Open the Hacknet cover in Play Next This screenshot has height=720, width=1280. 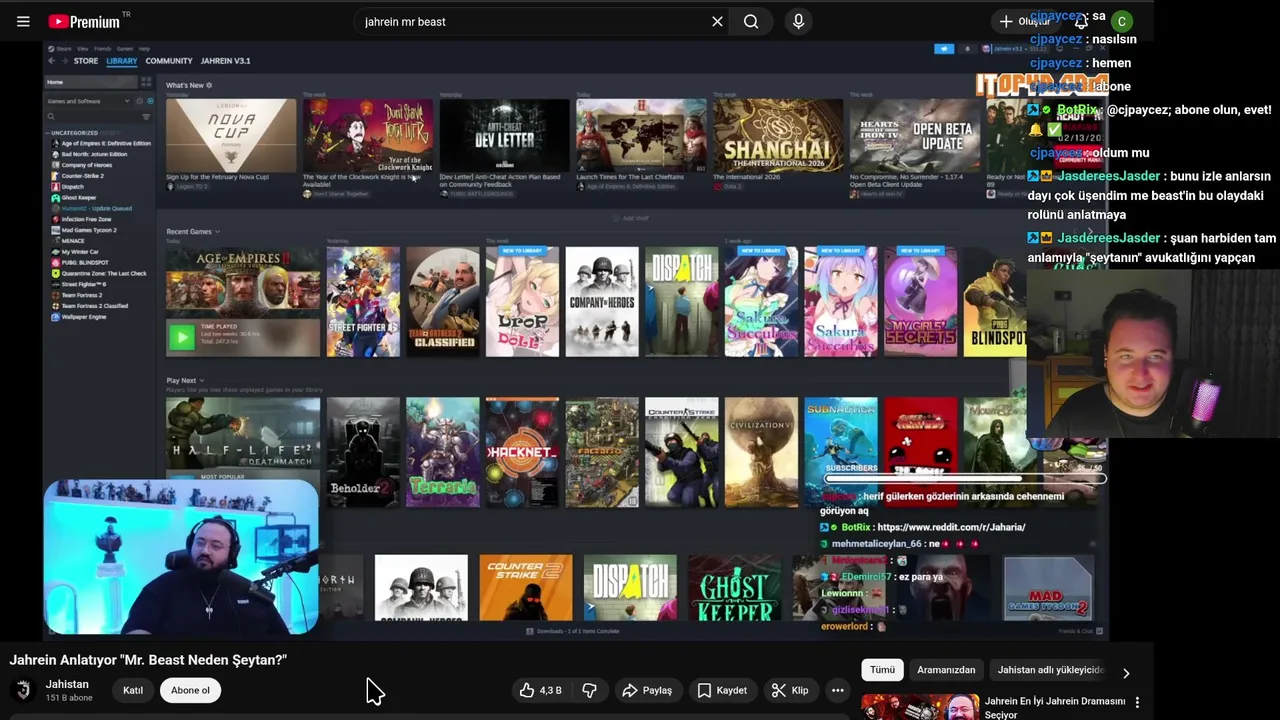pyautogui.click(x=522, y=452)
